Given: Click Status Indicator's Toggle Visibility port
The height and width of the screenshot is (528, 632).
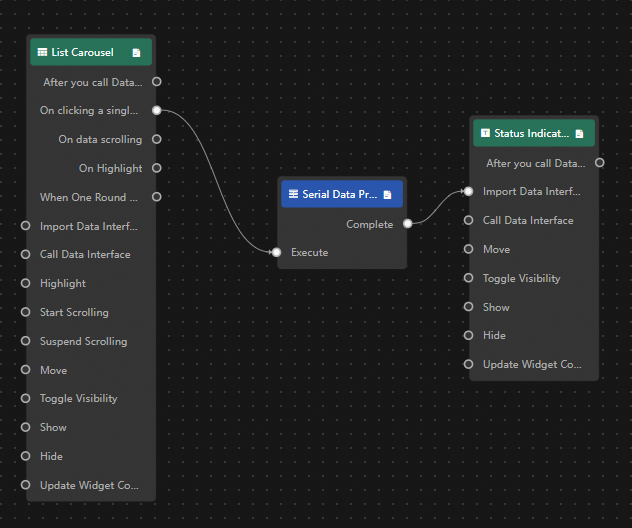Looking at the screenshot, I should click(469, 278).
